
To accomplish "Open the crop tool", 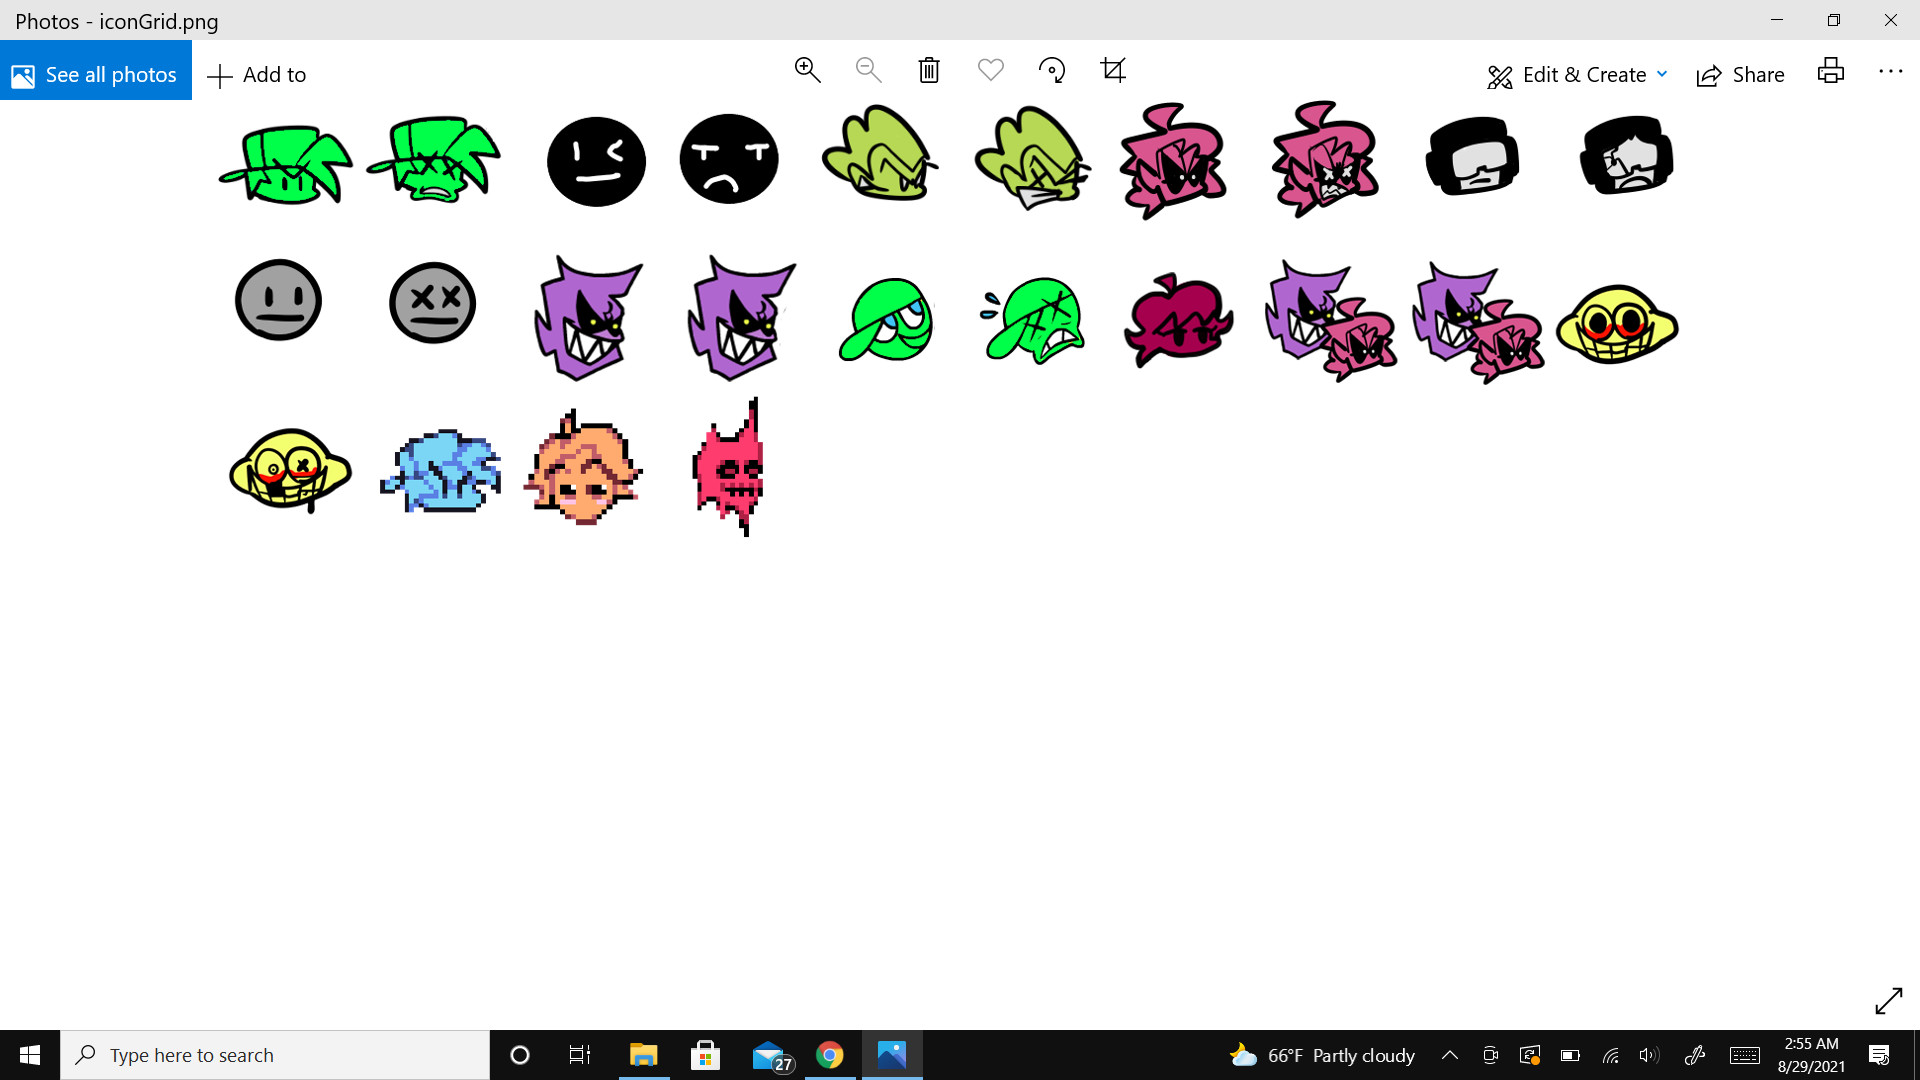I will [1113, 70].
